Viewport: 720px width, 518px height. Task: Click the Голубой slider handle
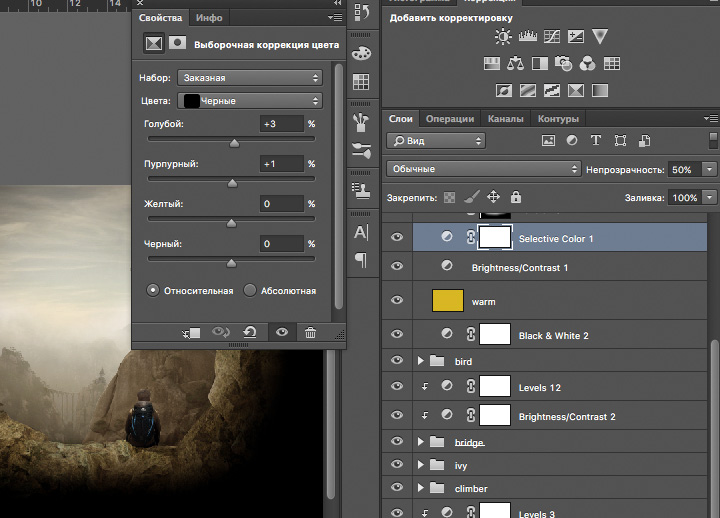(x=234, y=143)
